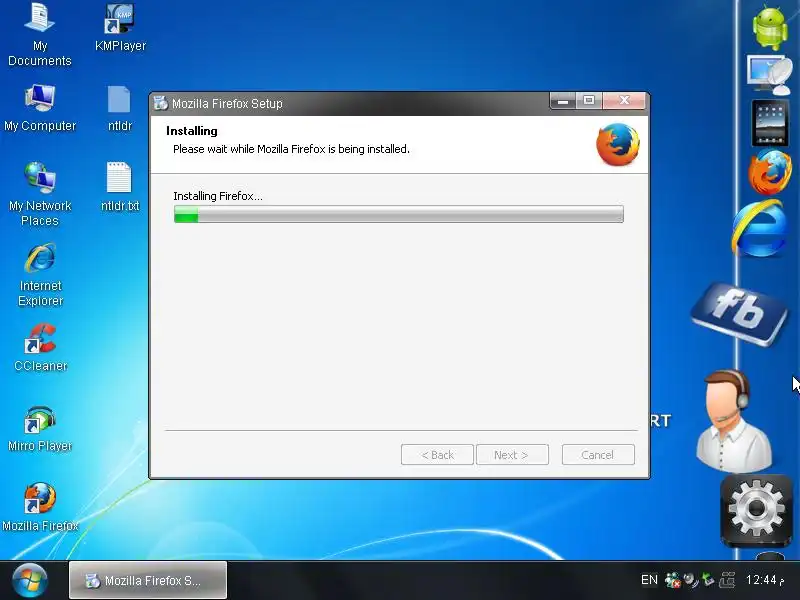
Task: Launch Firefox from the right dock
Action: coord(770,172)
